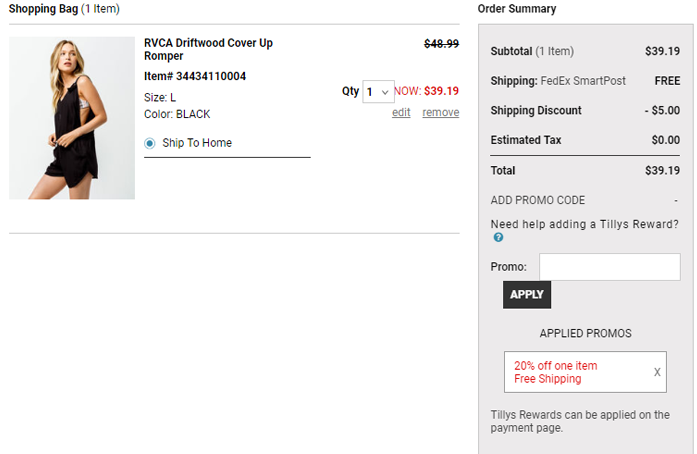Click the Size: L label
Viewport: 697px width, 454px height.
[160, 97]
